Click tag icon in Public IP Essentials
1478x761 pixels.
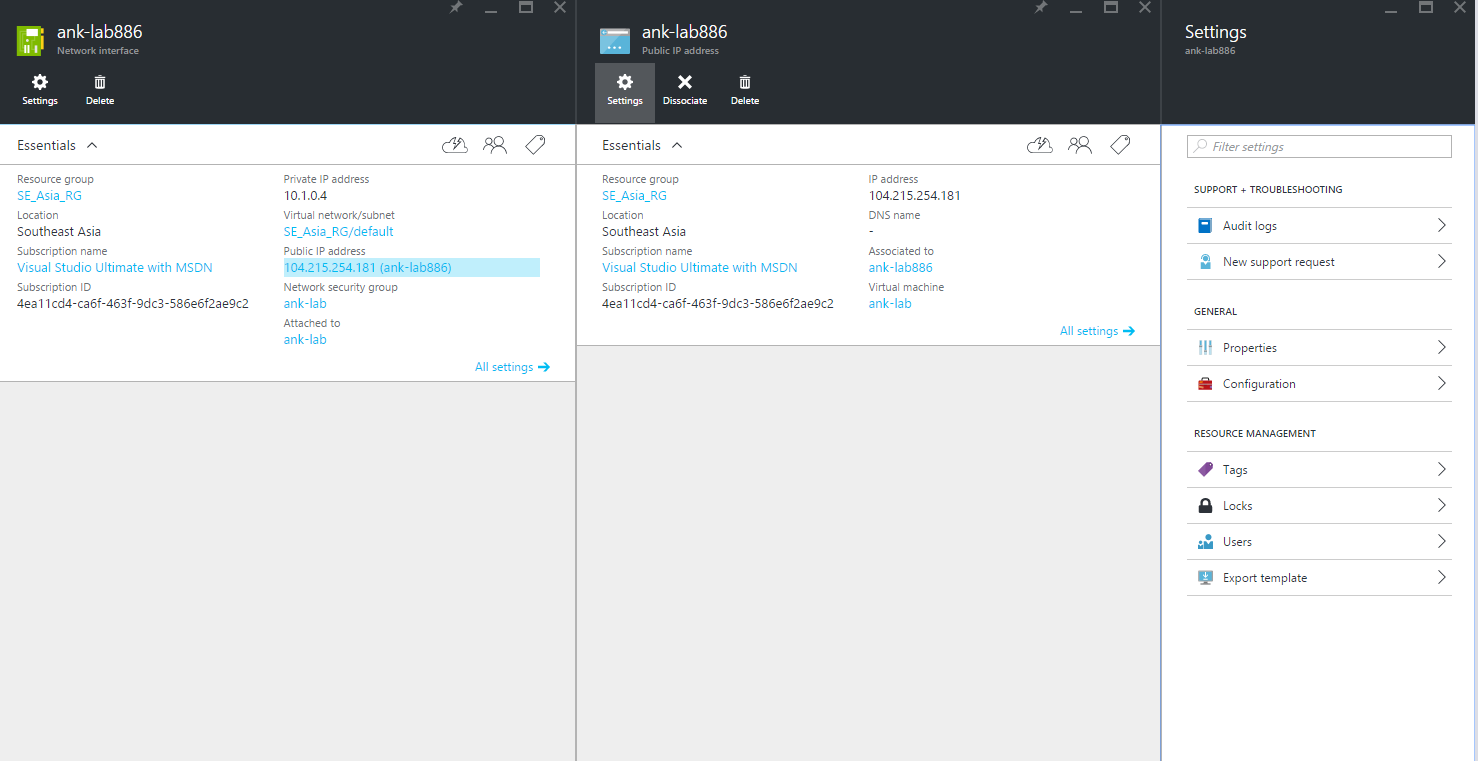pos(1120,145)
